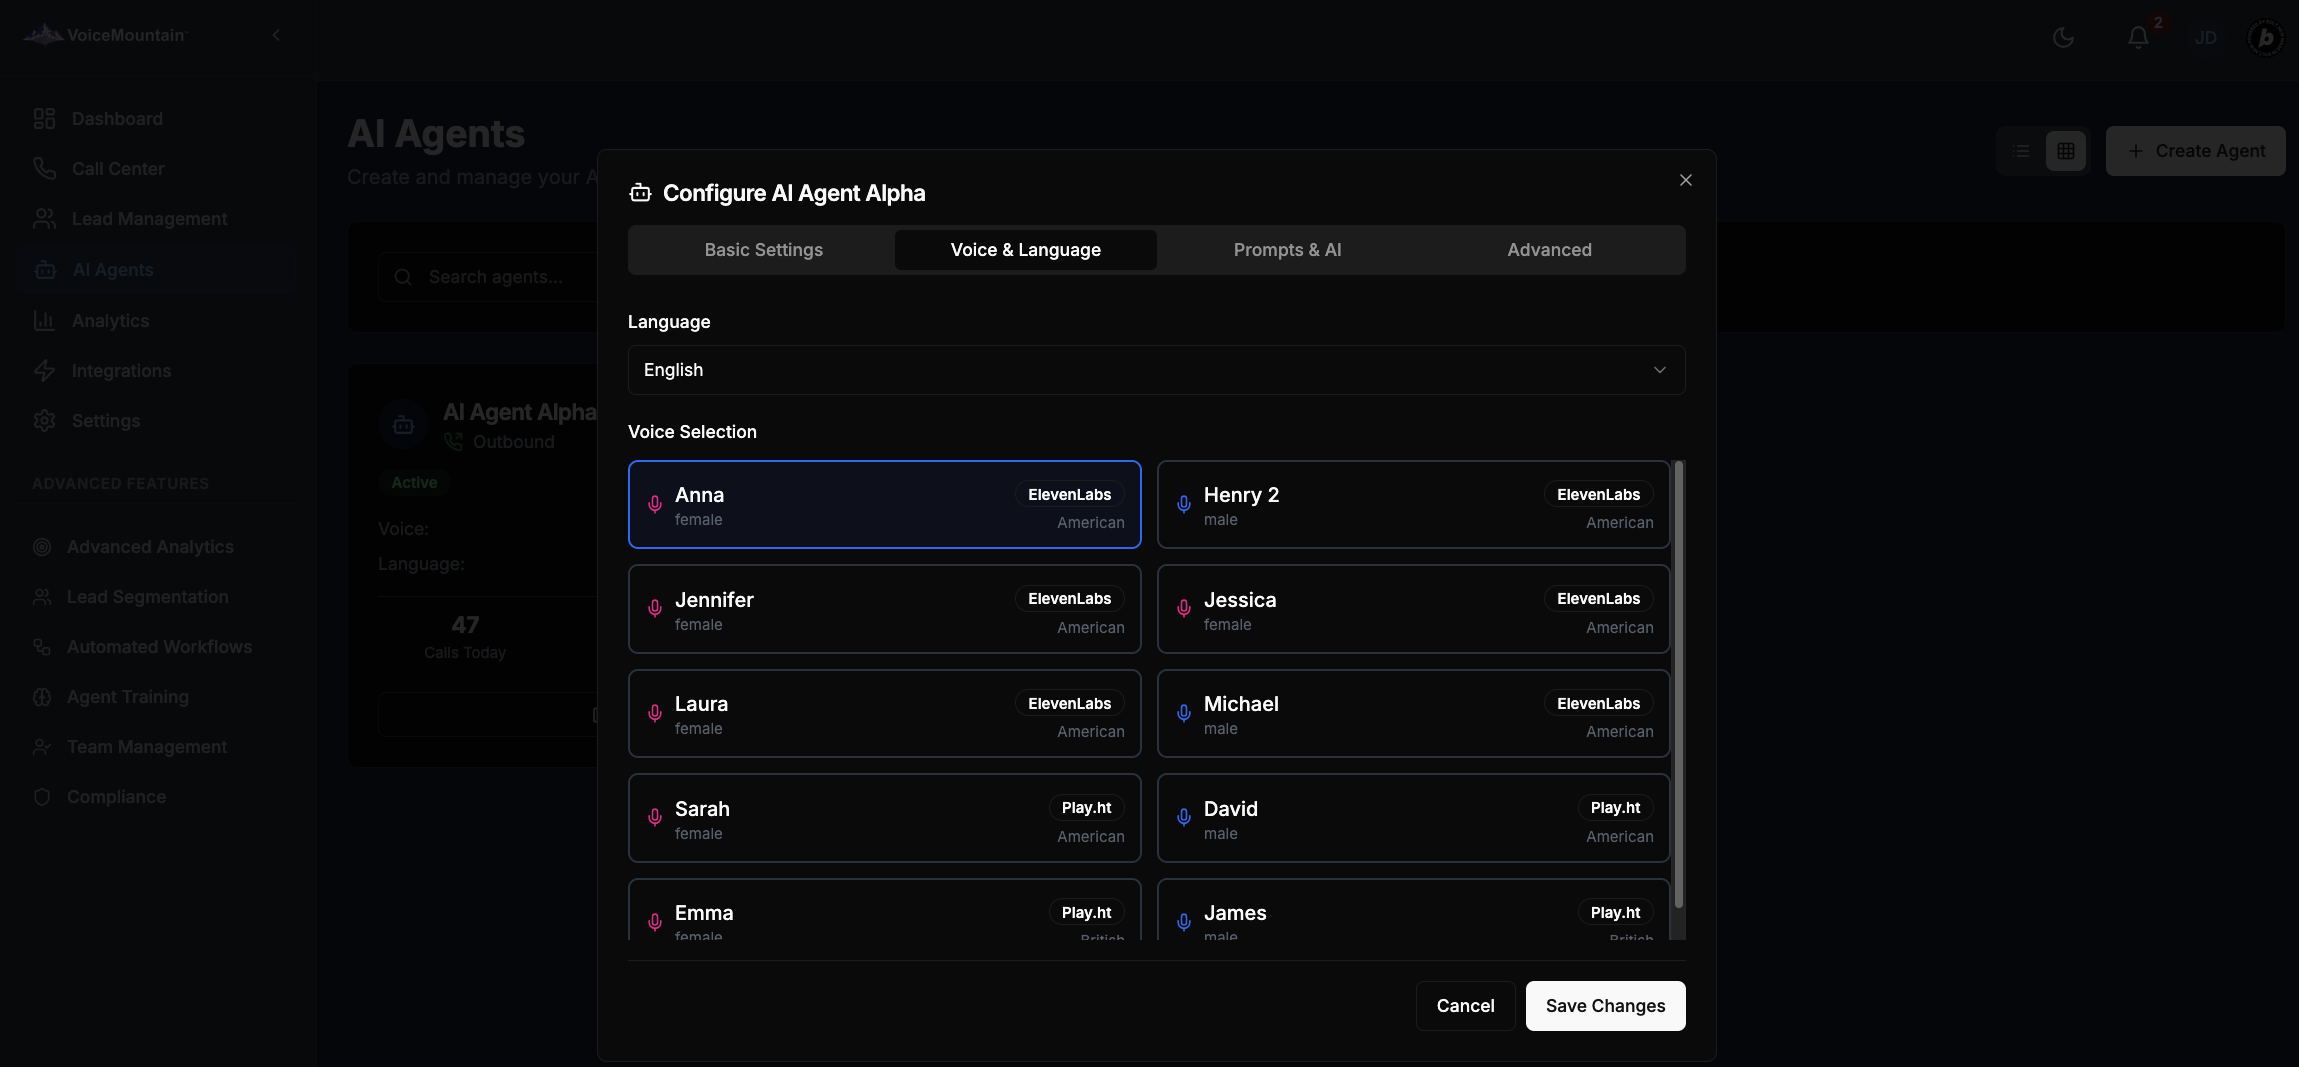Open Compliance shield icon
The height and width of the screenshot is (1067, 2299).
point(42,797)
